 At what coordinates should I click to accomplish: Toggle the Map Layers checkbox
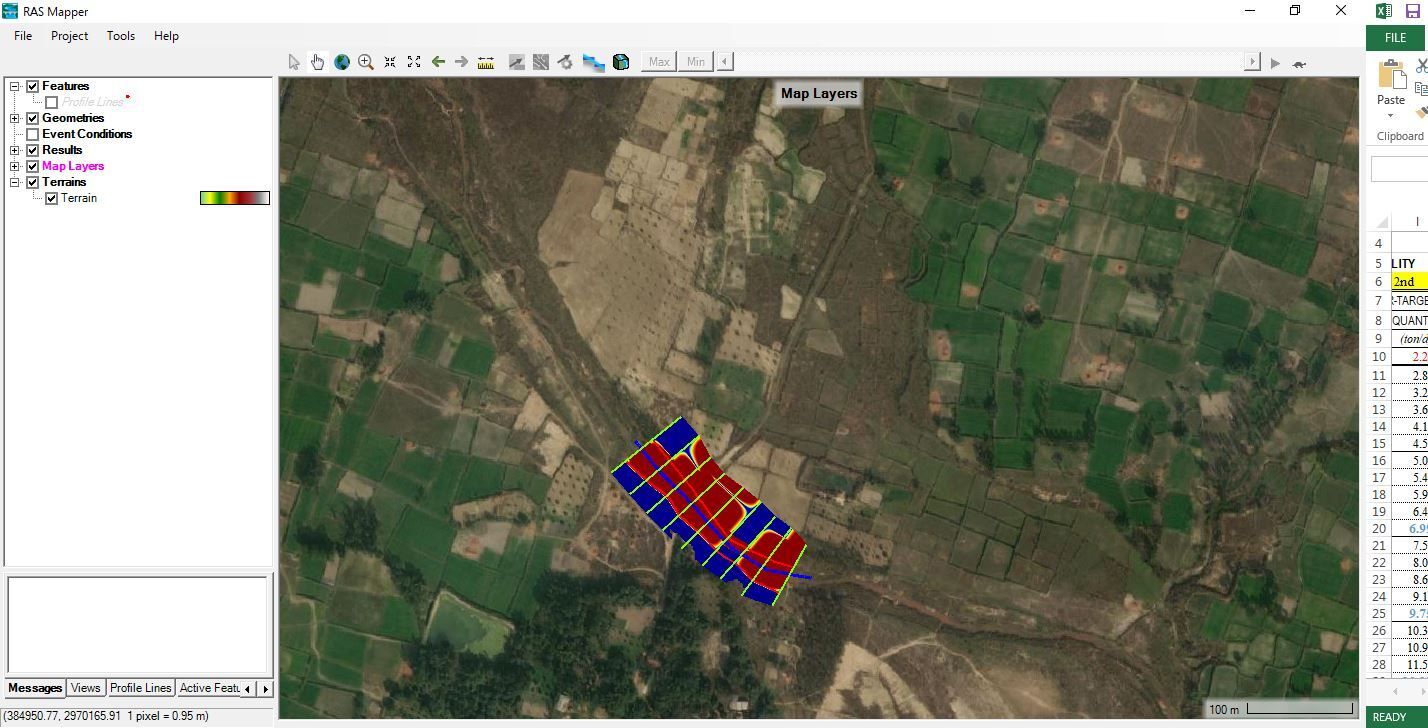click(x=33, y=166)
